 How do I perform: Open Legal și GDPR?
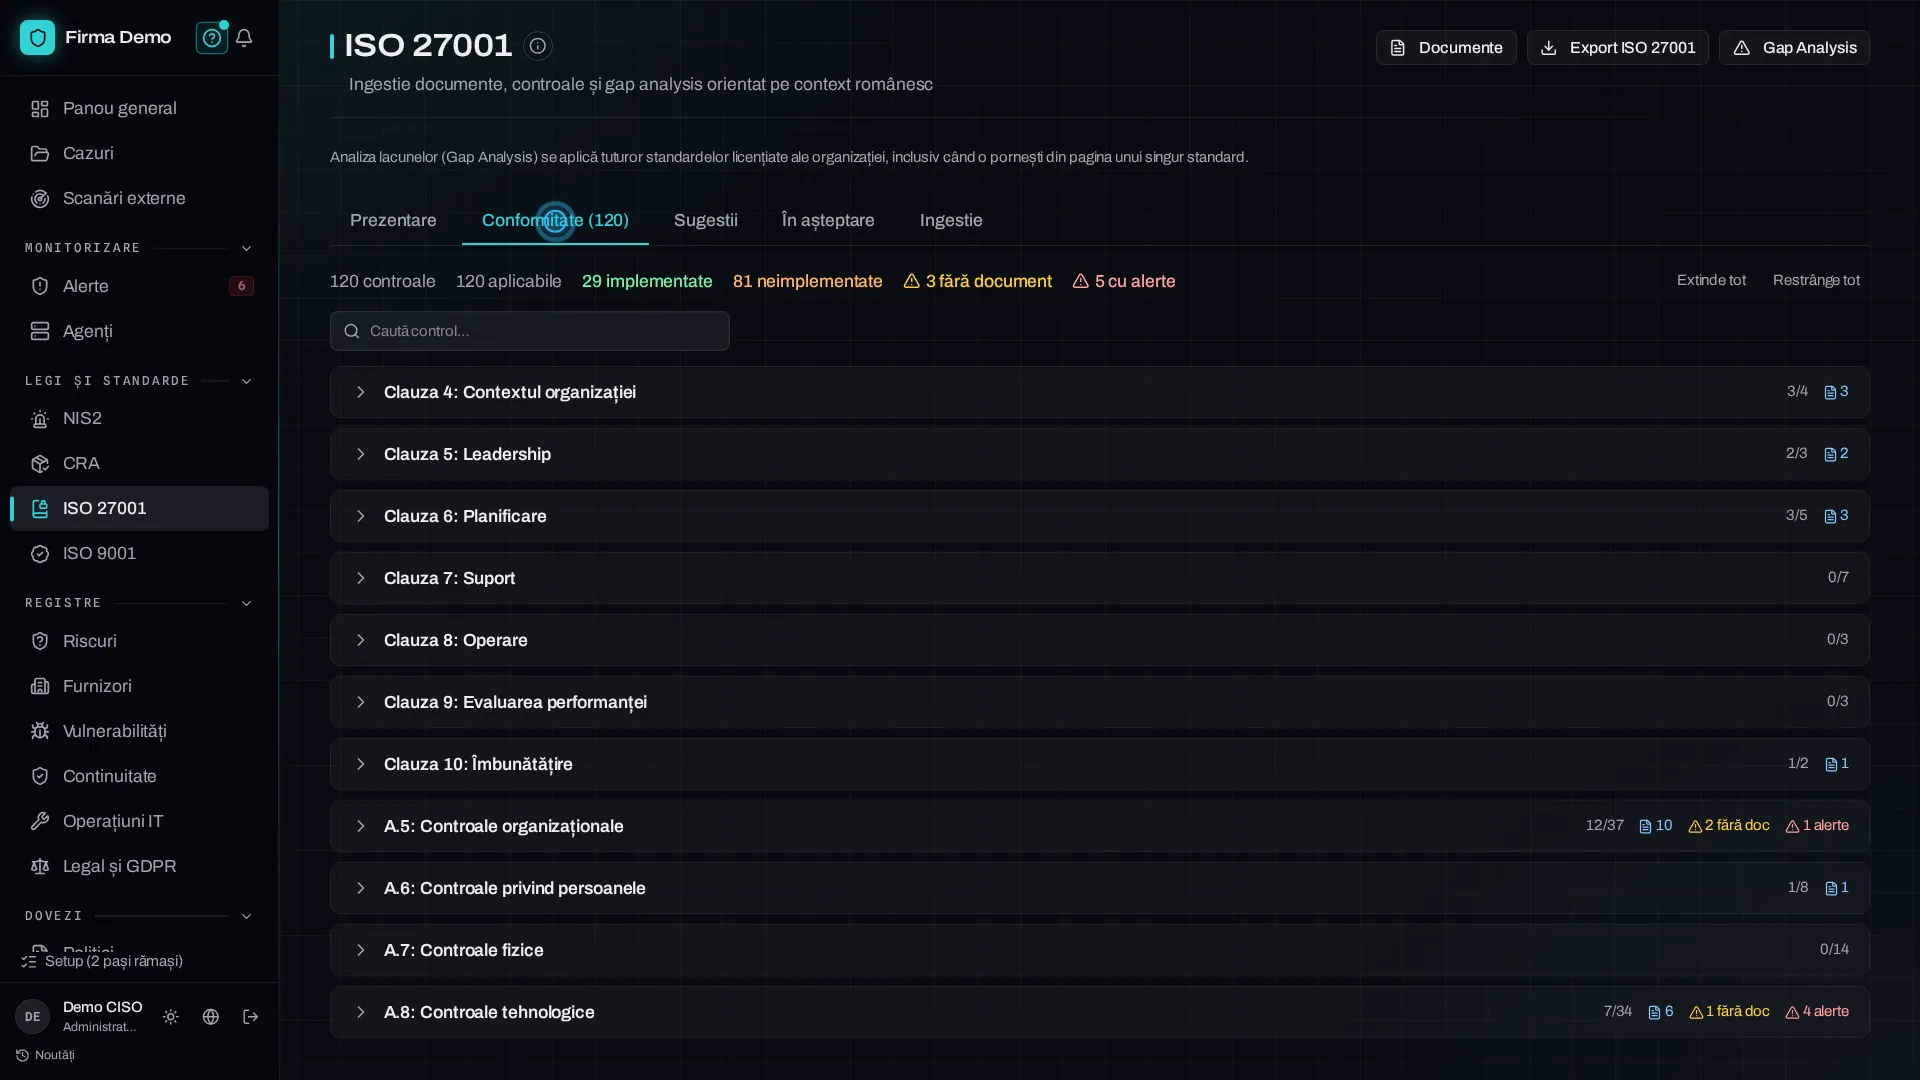point(139,866)
